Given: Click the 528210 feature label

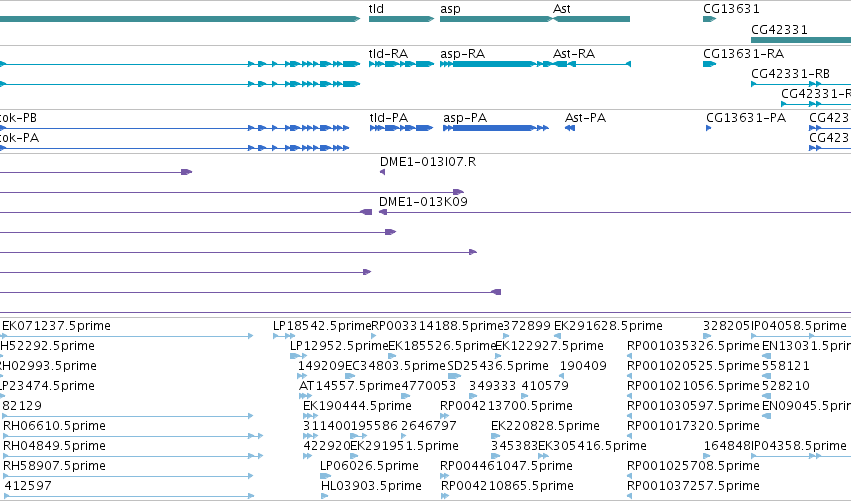Looking at the screenshot, I should coord(785,386).
